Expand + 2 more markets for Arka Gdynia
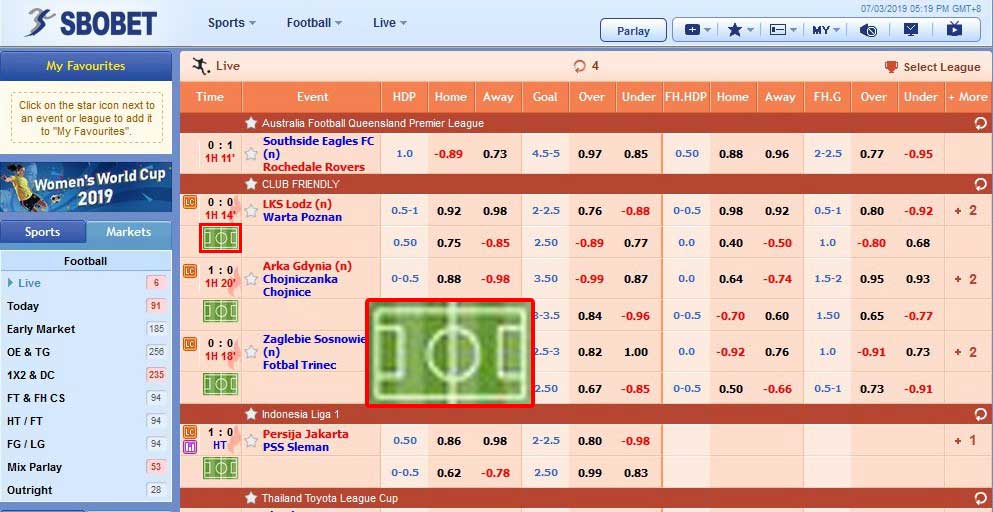The height and width of the screenshot is (512, 993). coord(966,279)
